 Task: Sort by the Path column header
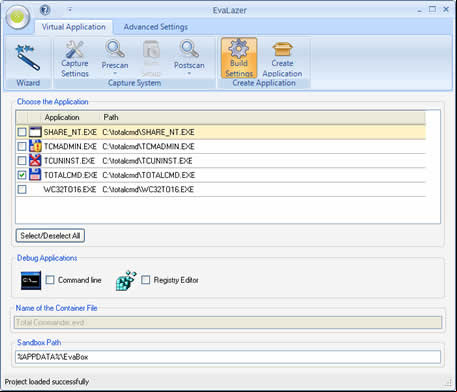(x=263, y=117)
